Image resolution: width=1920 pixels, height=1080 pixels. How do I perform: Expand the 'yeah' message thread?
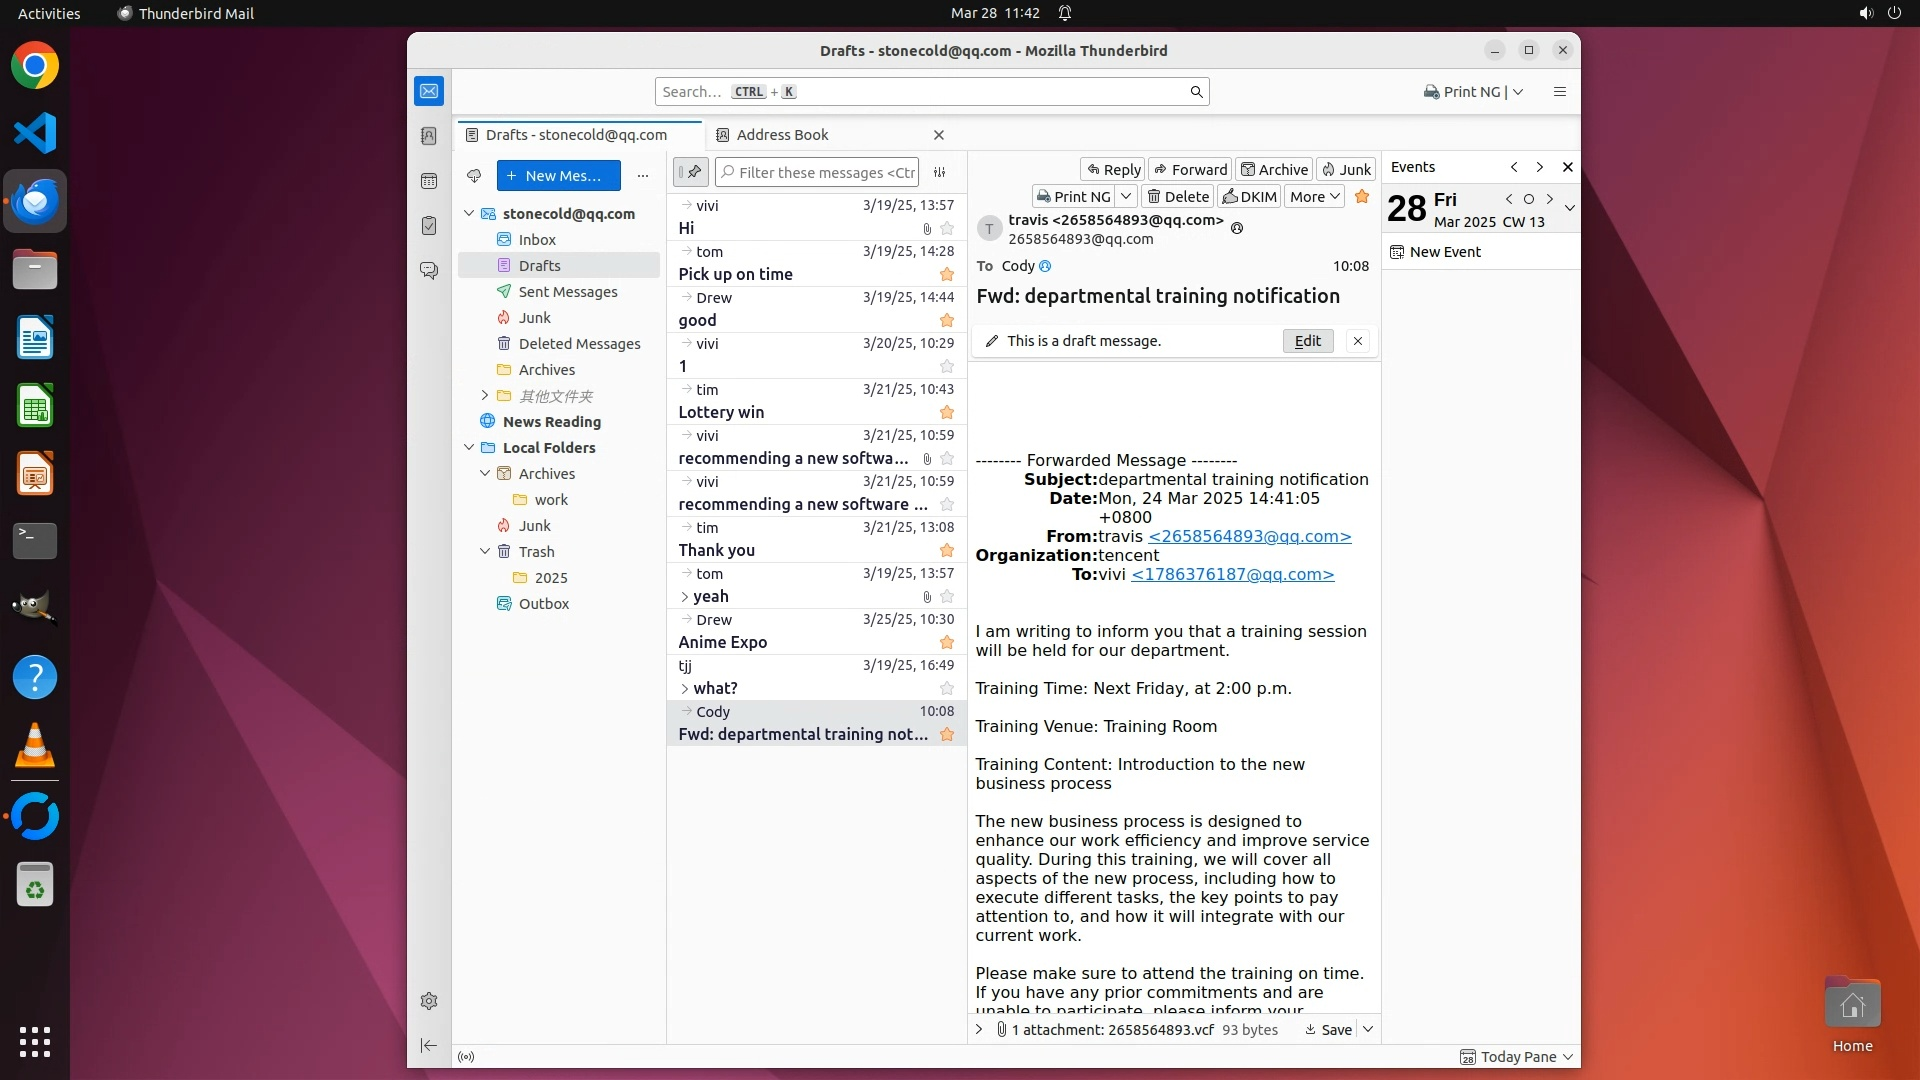tap(685, 597)
